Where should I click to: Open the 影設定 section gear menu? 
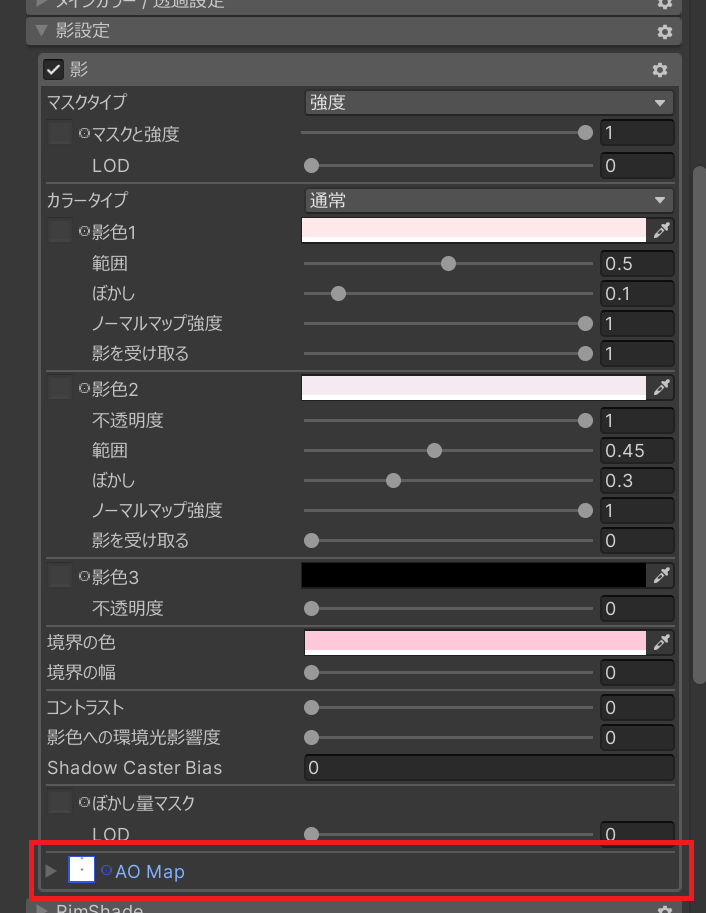click(663, 31)
